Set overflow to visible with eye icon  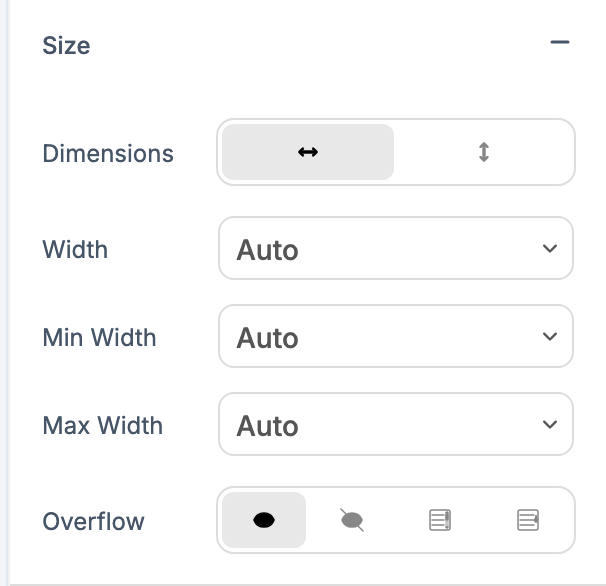pos(264,520)
